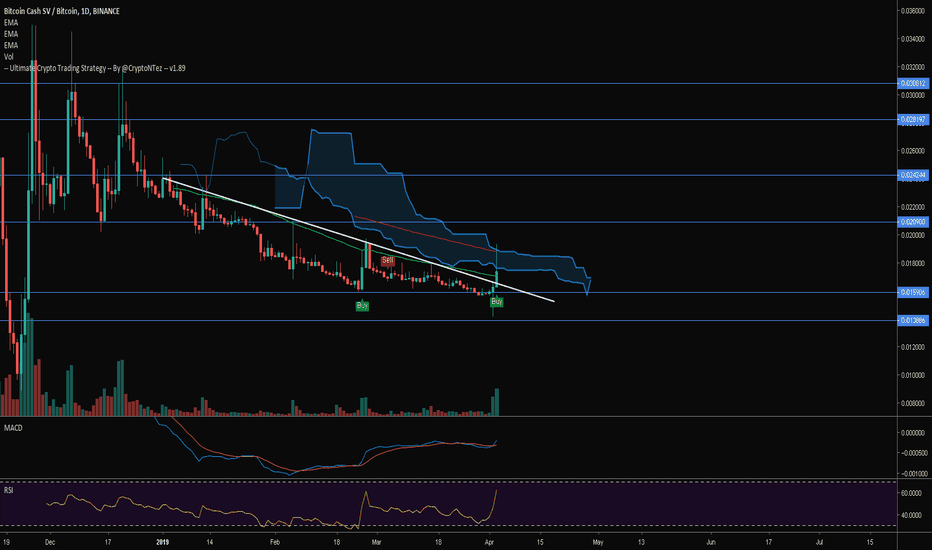
Task: Click the Jun date on time axis
Action: [x=711, y=542]
